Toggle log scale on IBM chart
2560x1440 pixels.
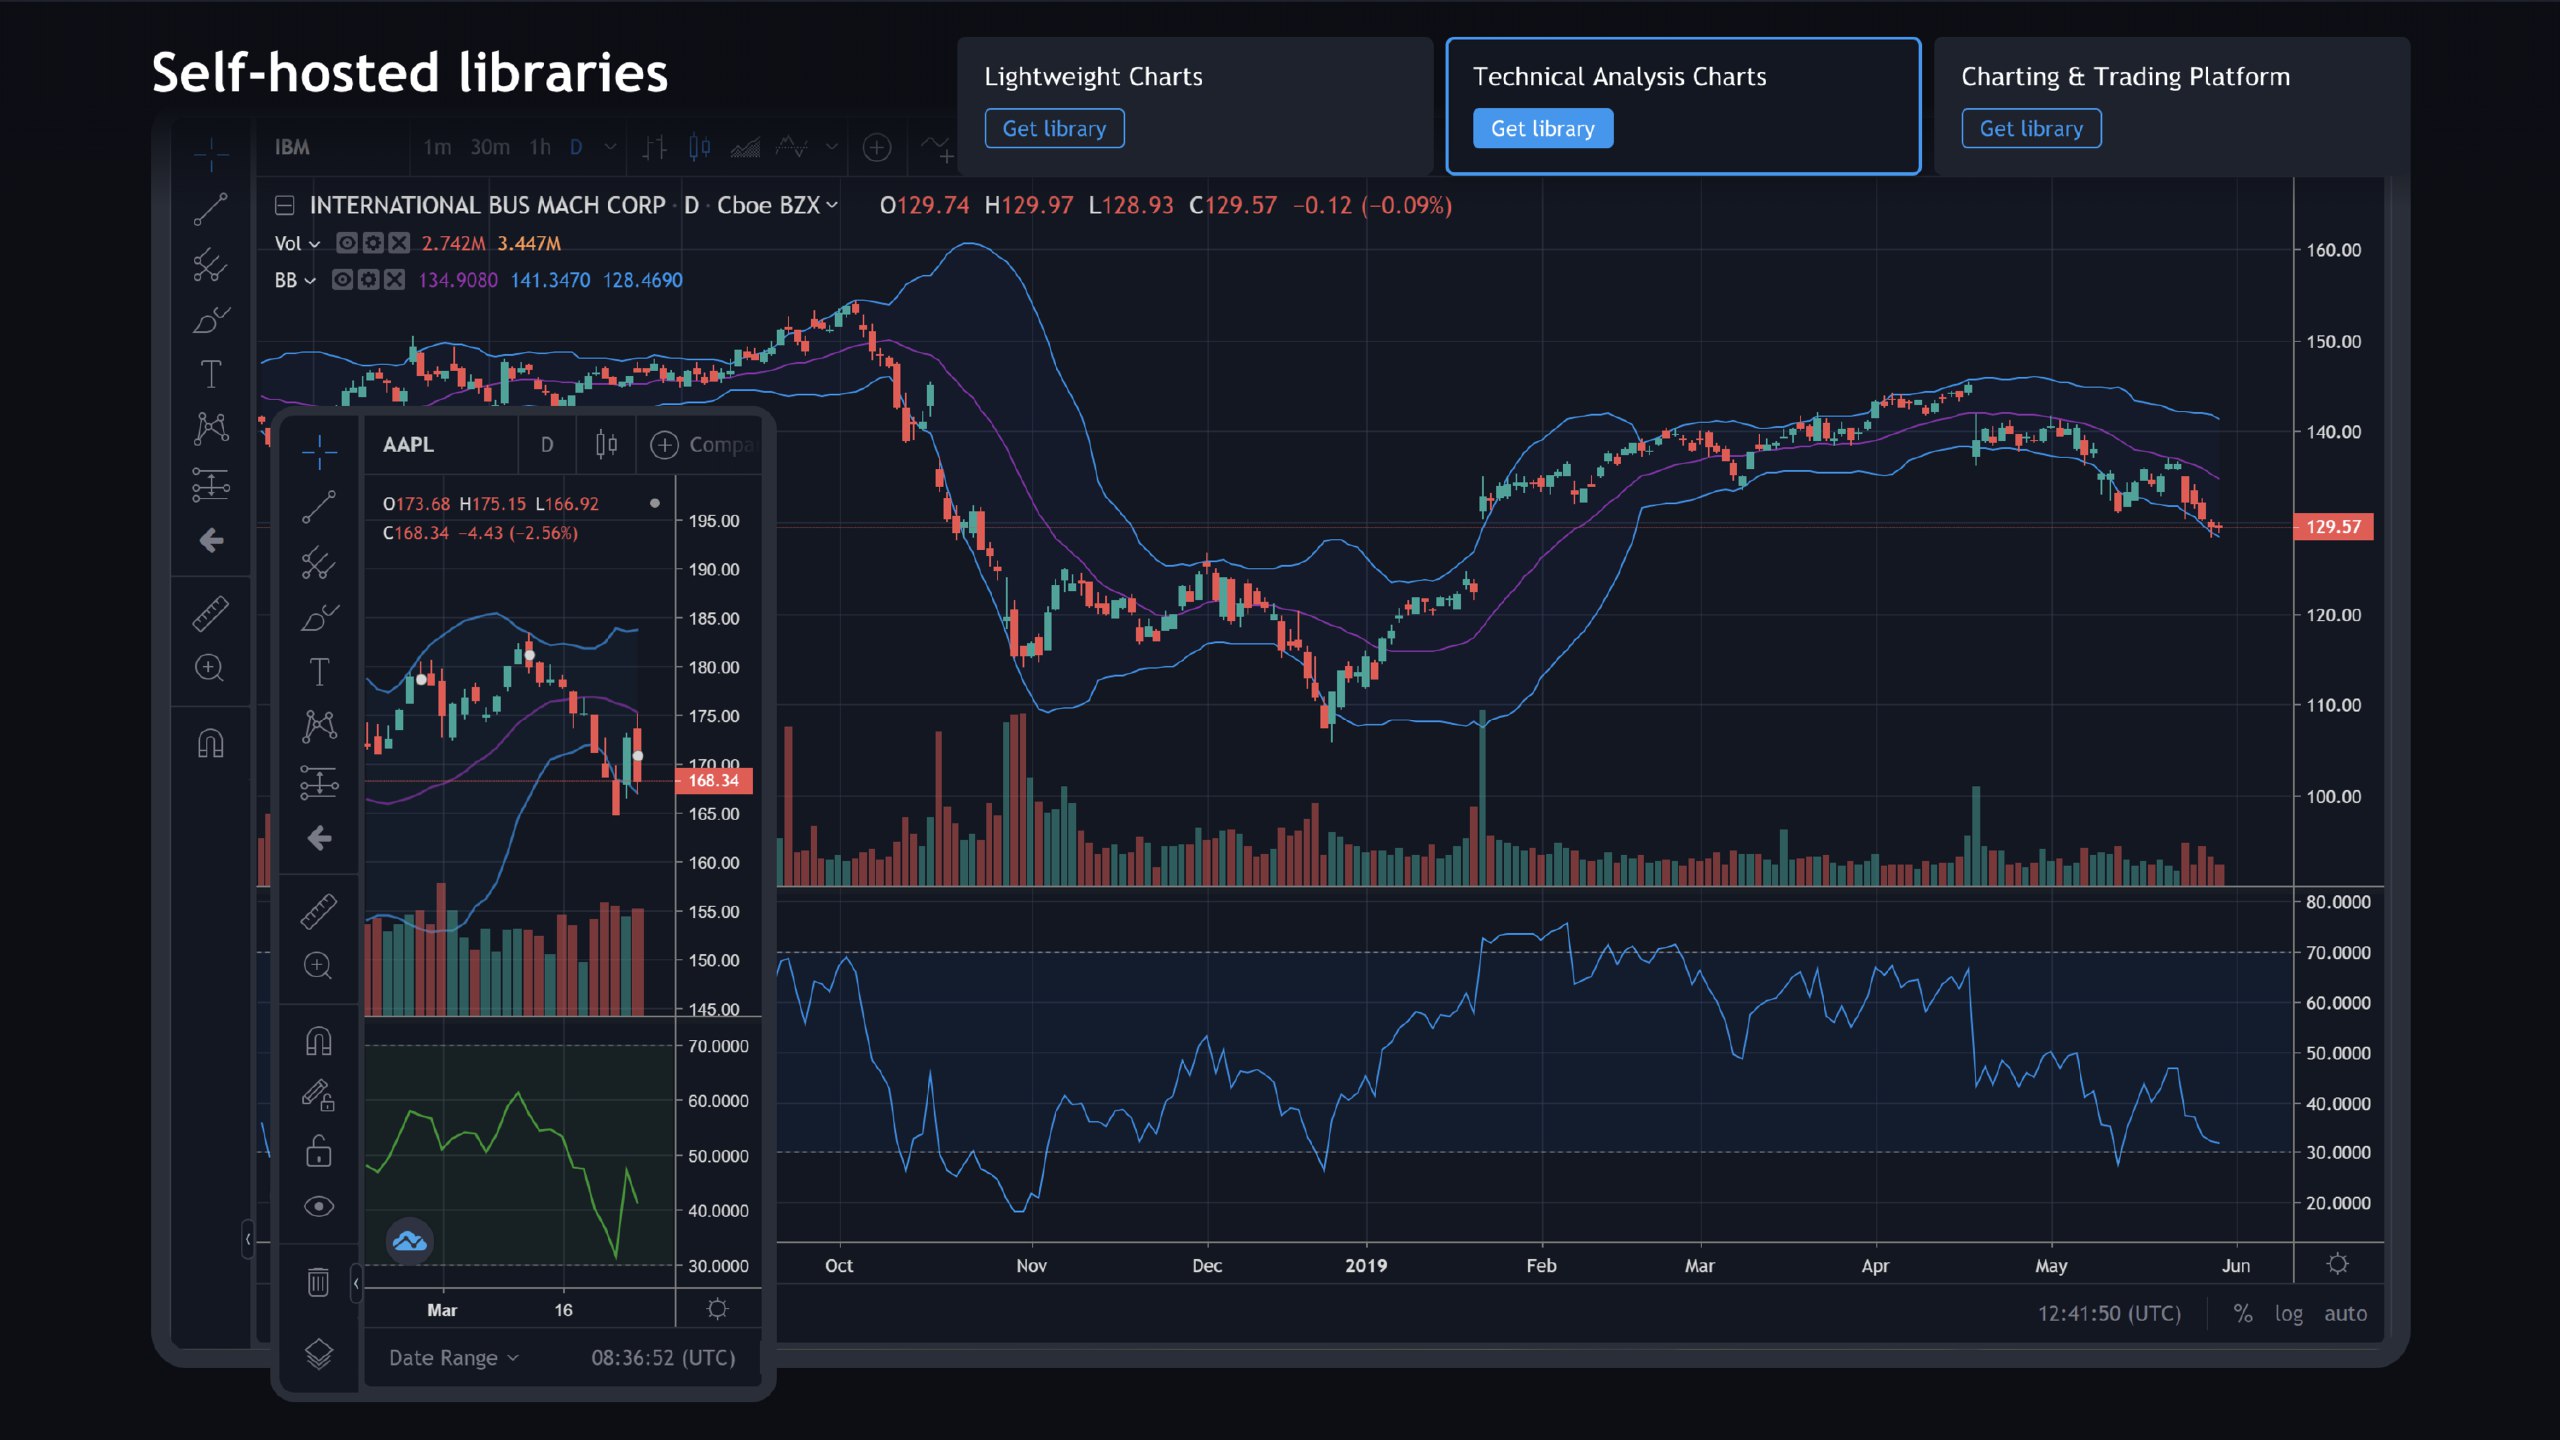point(2289,1313)
